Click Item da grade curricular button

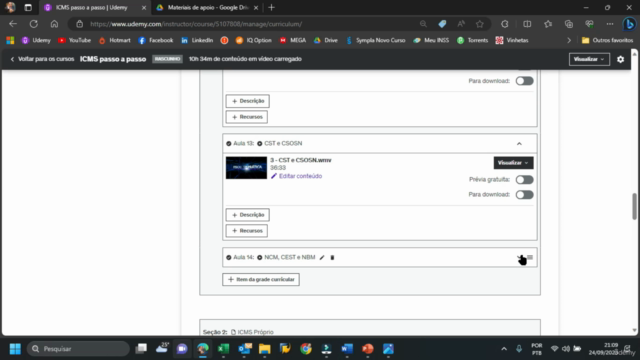(x=261, y=280)
